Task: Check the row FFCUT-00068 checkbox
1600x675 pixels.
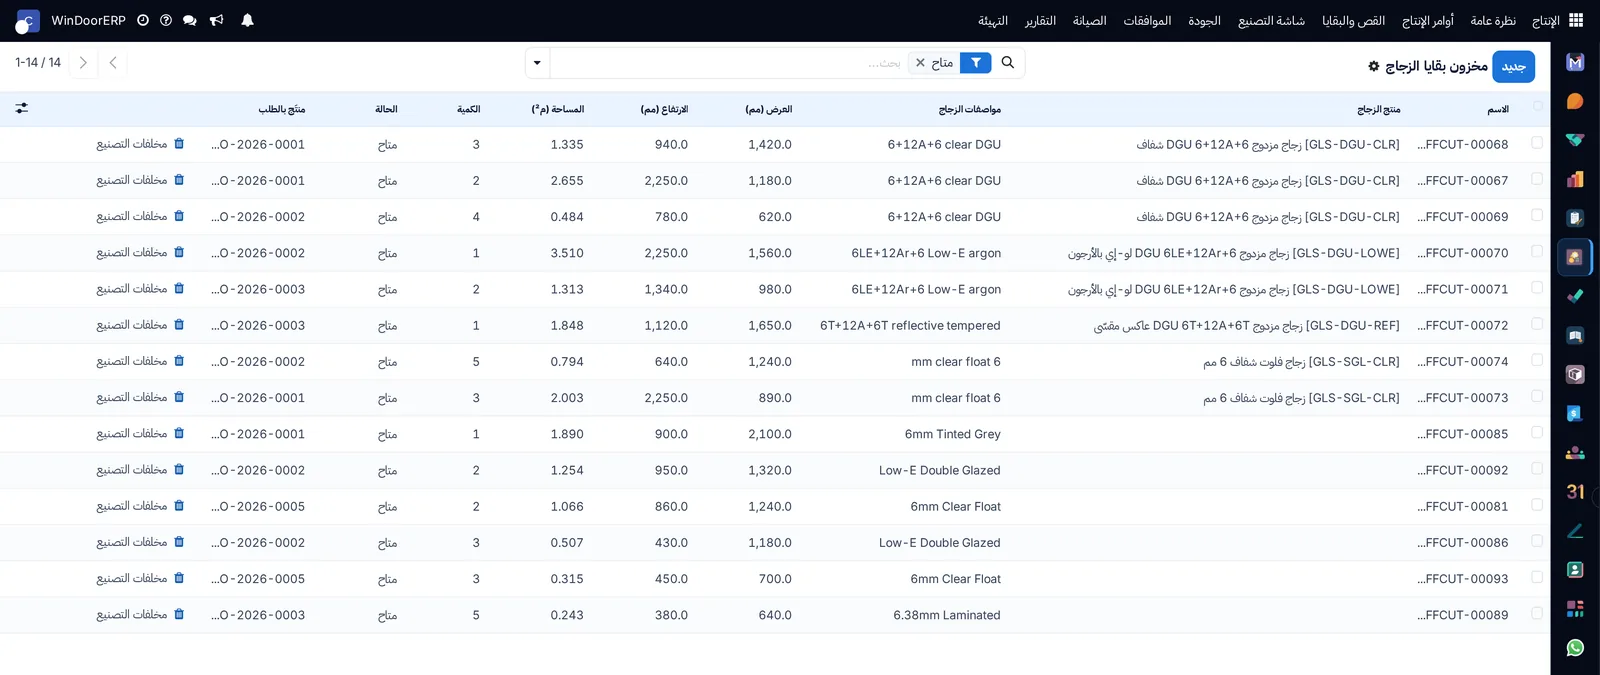Action: click(x=1537, y=143)
